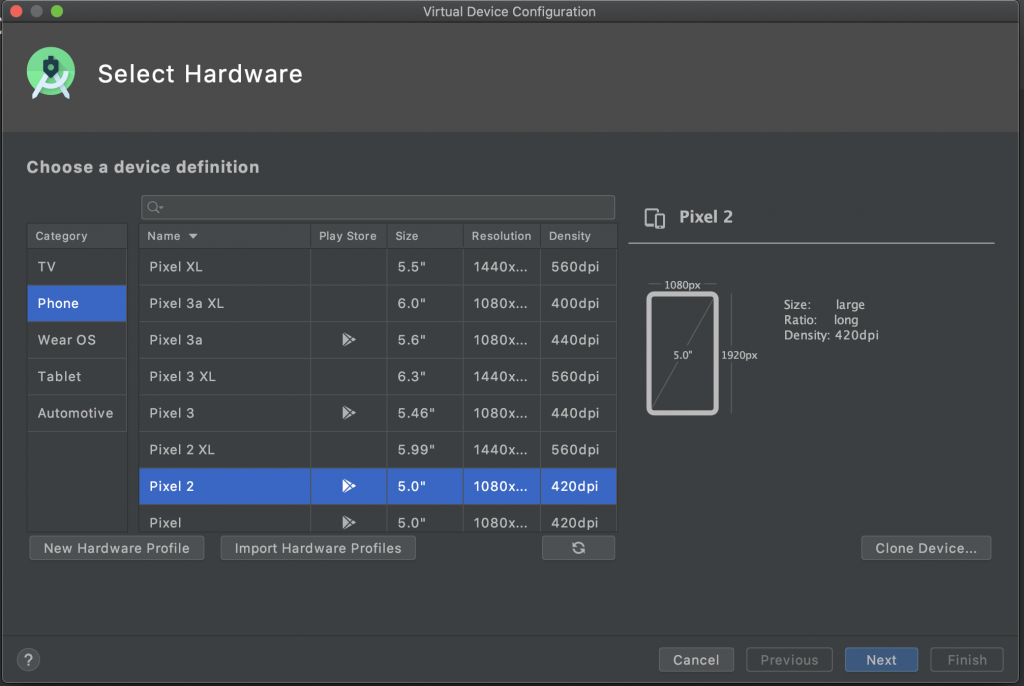Image resolution: width=1024 pixels, height=686 pixels.
Task: Click the Clone Device button
Action: point(926,548)
